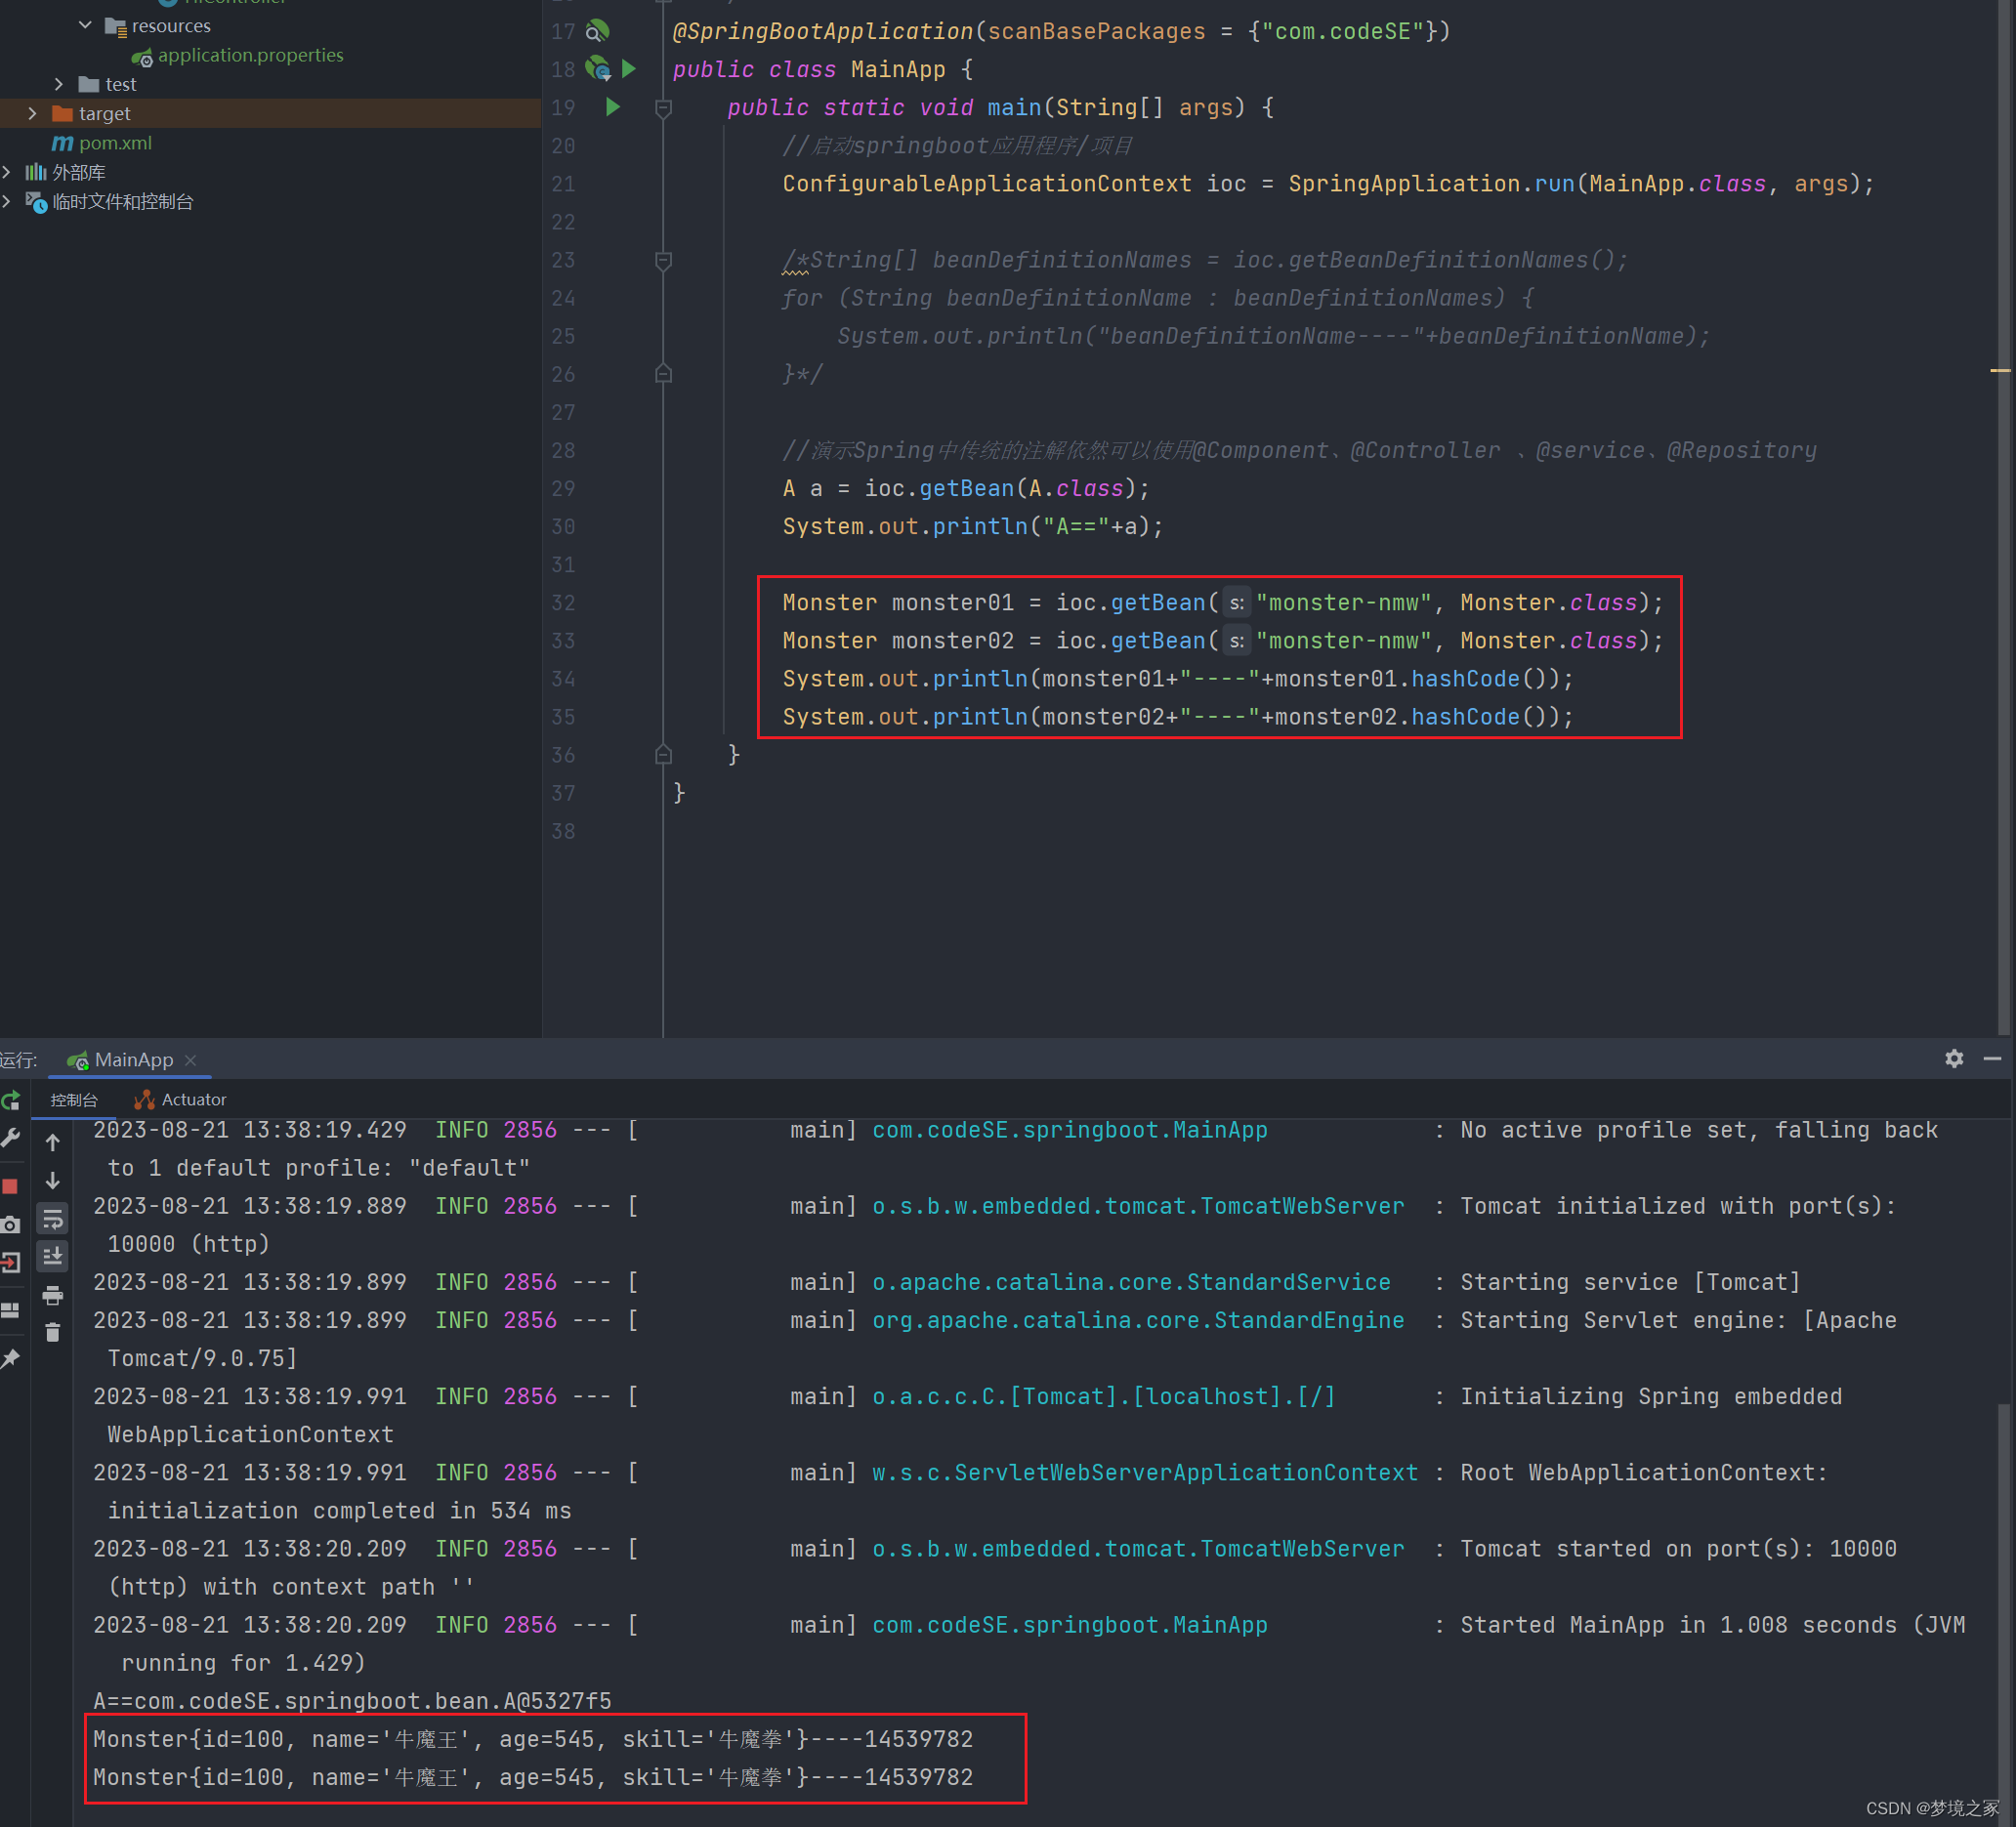The height and width of the screenshot is (1827, 2016).
Task: Click SpringApplication on line 21
Action: tap(1404, 184)
